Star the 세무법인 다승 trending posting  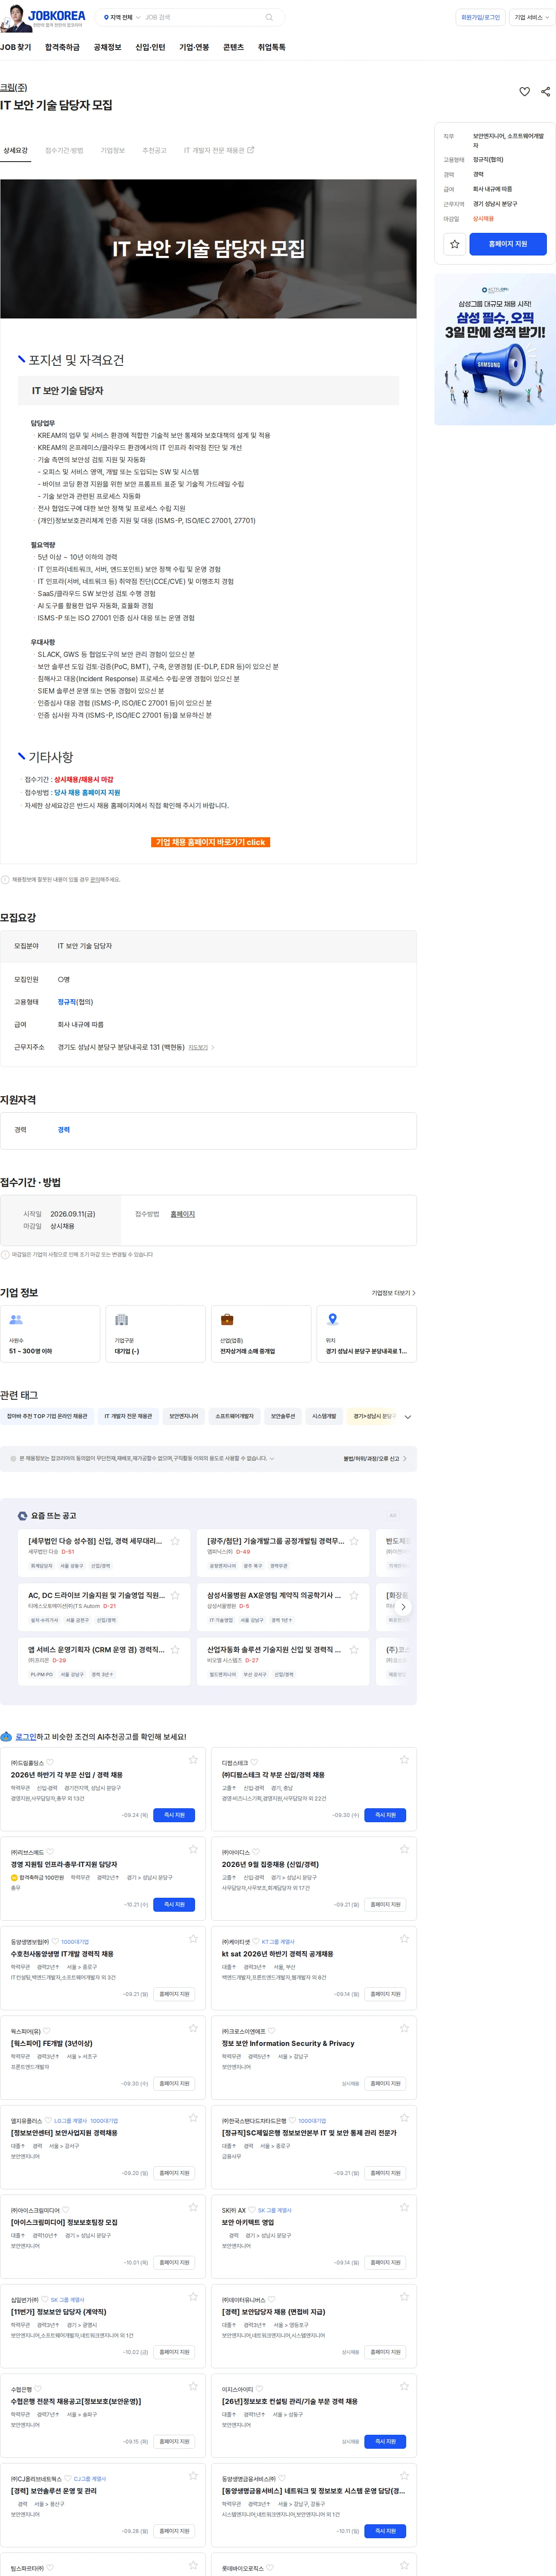coord(175,1541)
